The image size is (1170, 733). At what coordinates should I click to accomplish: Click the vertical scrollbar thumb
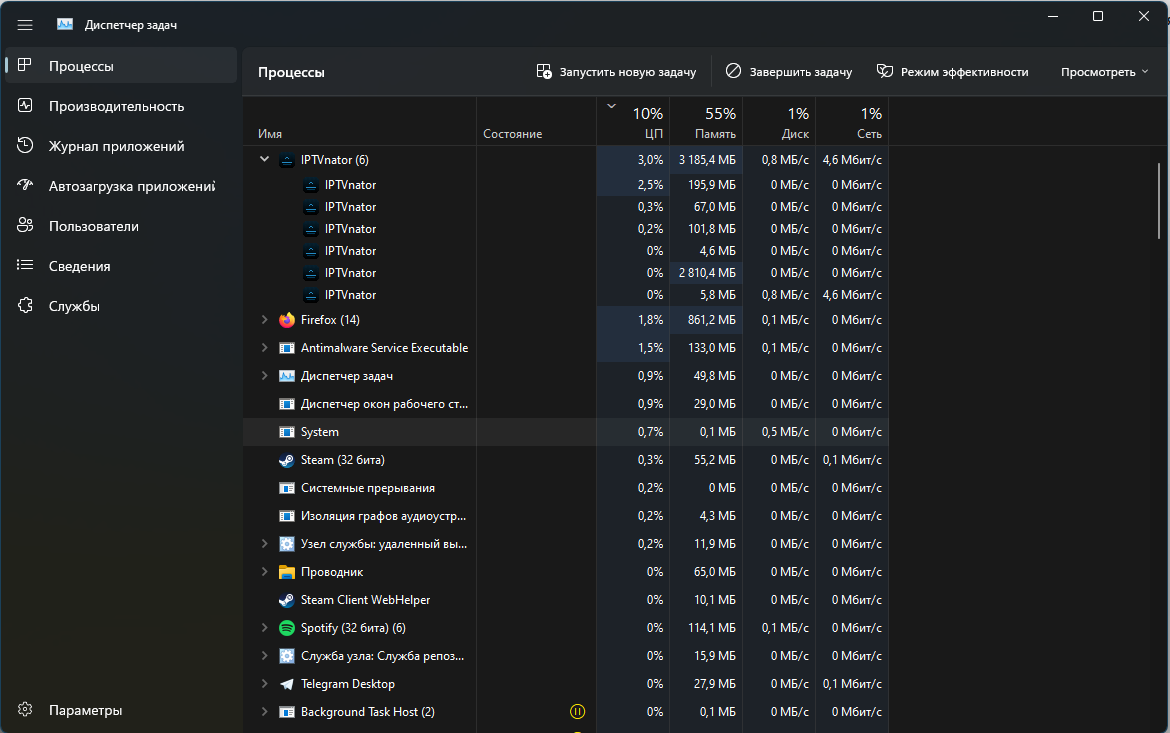1159,200
